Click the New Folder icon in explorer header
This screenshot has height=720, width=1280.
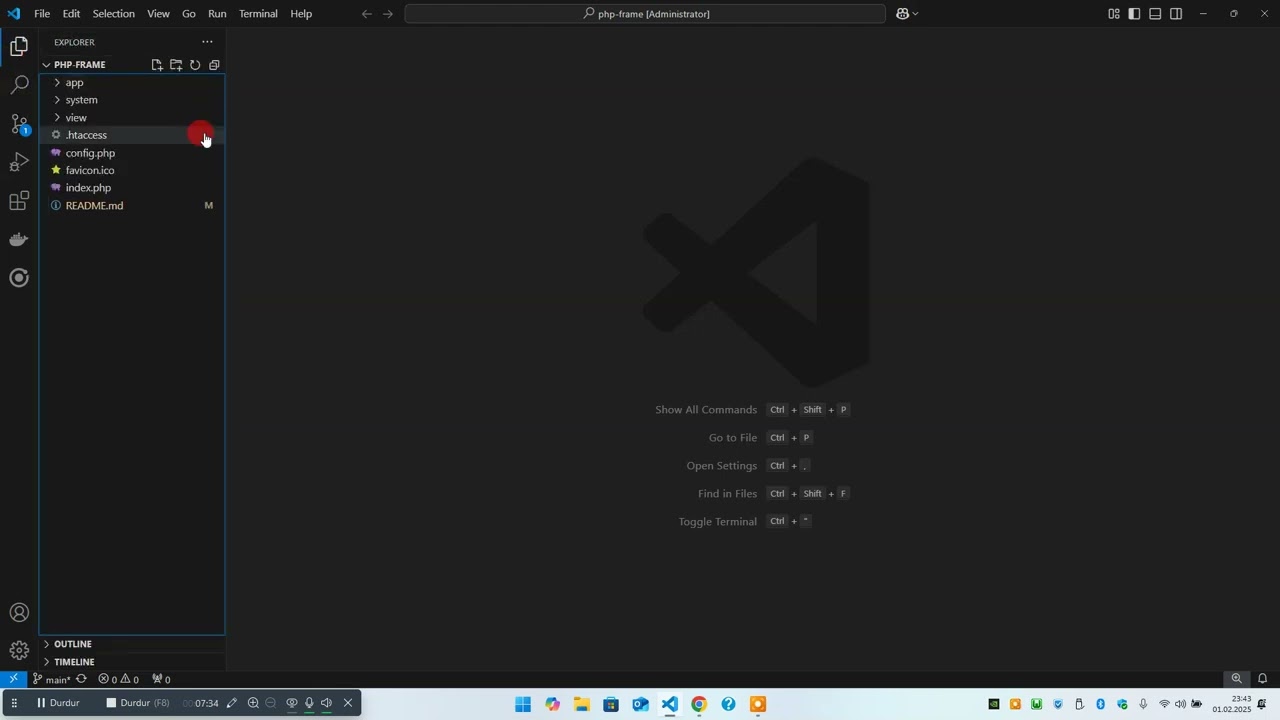pyautogui.click(x=176, y=65)
